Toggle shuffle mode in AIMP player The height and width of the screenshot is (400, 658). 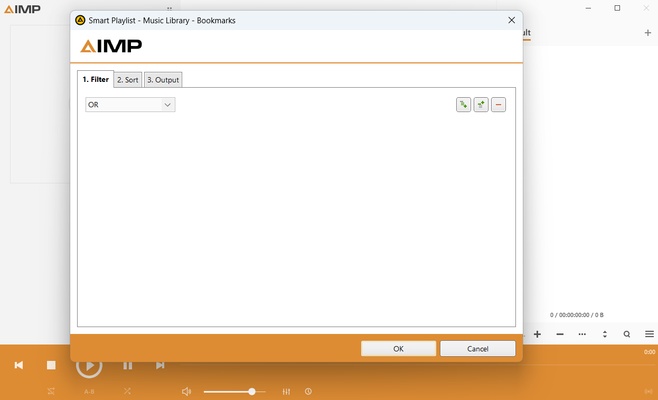(x=127, y=391)
